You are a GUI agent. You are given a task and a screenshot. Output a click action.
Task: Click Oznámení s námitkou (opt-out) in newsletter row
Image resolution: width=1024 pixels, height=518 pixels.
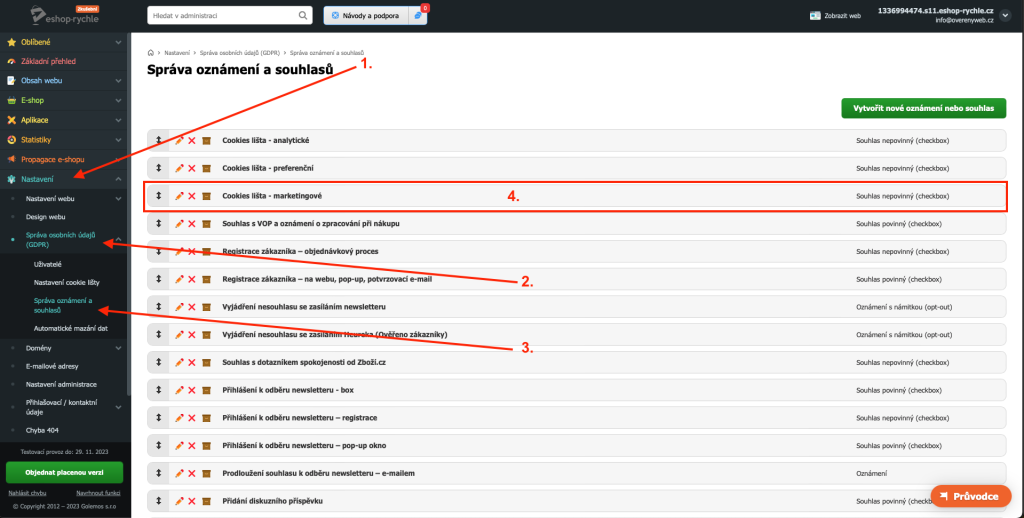click(x=904, y=306)
